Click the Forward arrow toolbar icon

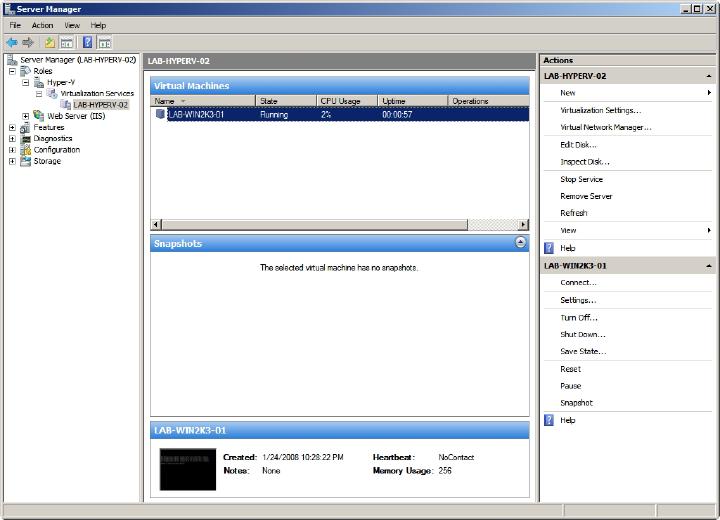[x=28, y=43]
